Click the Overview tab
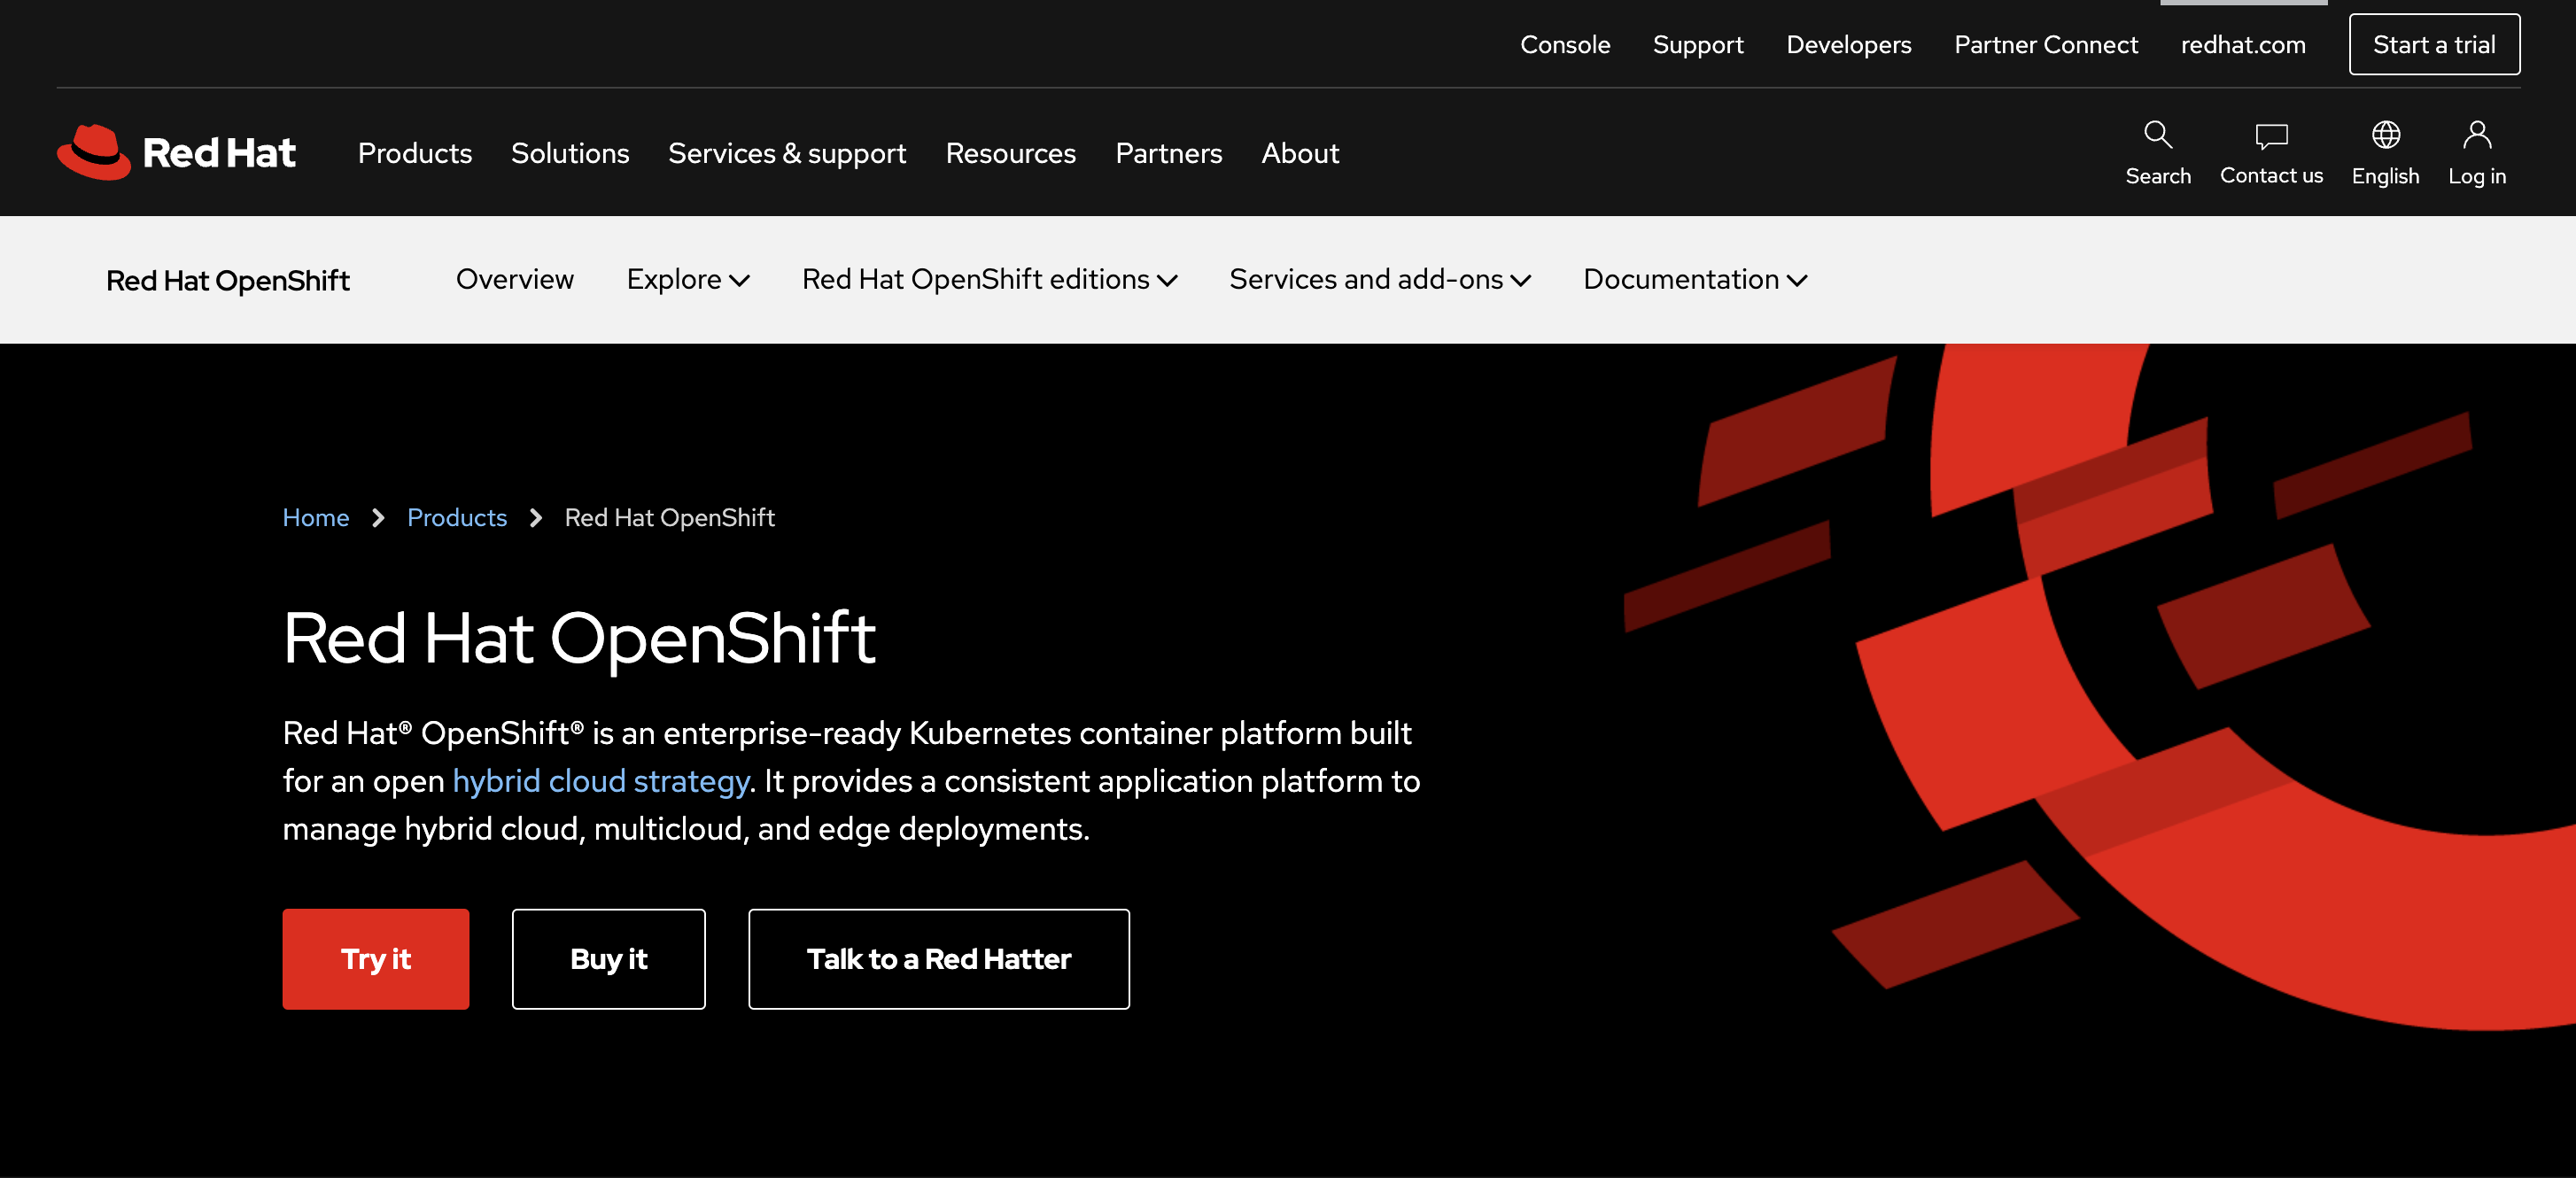 point(514,277)
